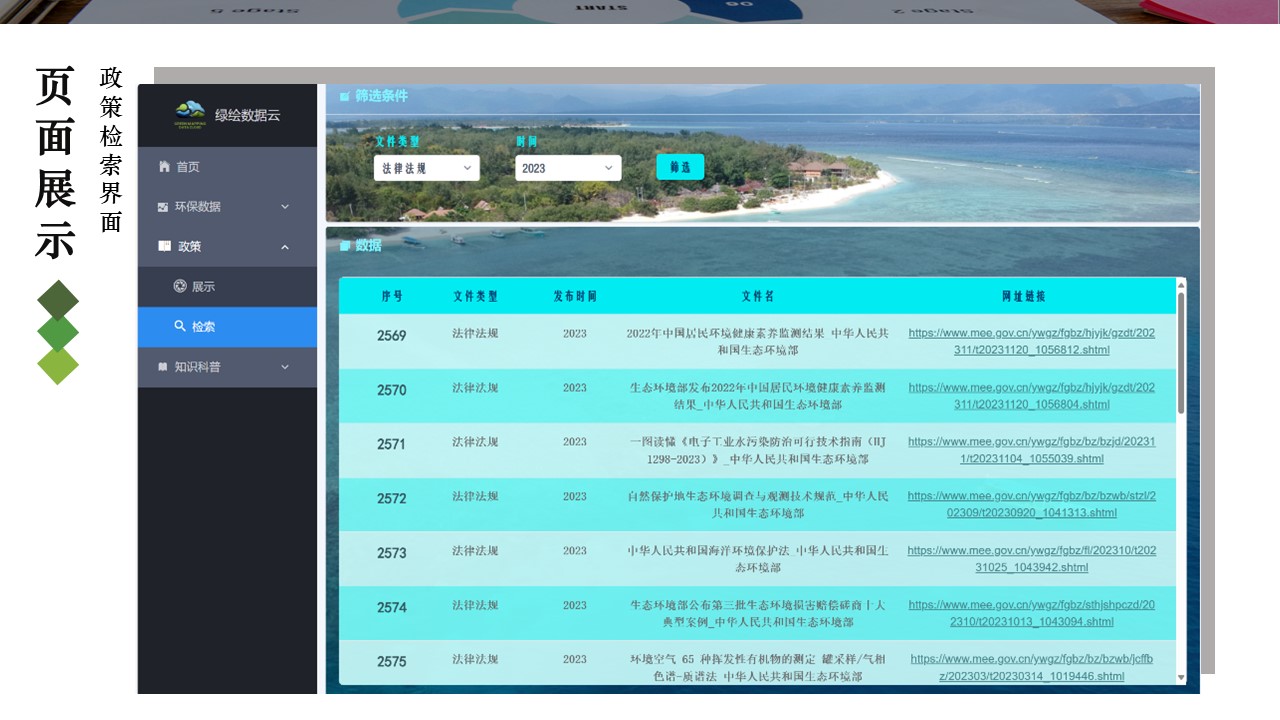This screenshot has height=720, width=1280.
Task: Open the 展示 submenu item
Action: click(227, 286)
